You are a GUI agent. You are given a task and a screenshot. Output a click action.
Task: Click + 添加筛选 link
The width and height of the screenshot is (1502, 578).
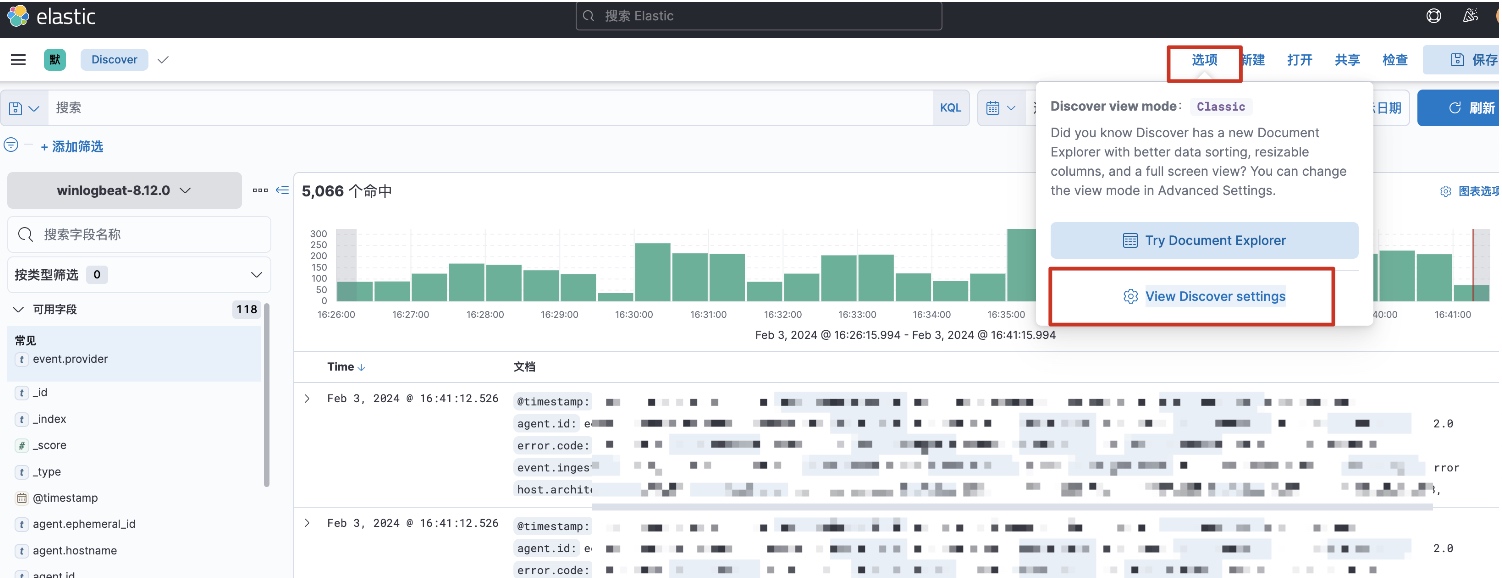click(x=72, y=146)
